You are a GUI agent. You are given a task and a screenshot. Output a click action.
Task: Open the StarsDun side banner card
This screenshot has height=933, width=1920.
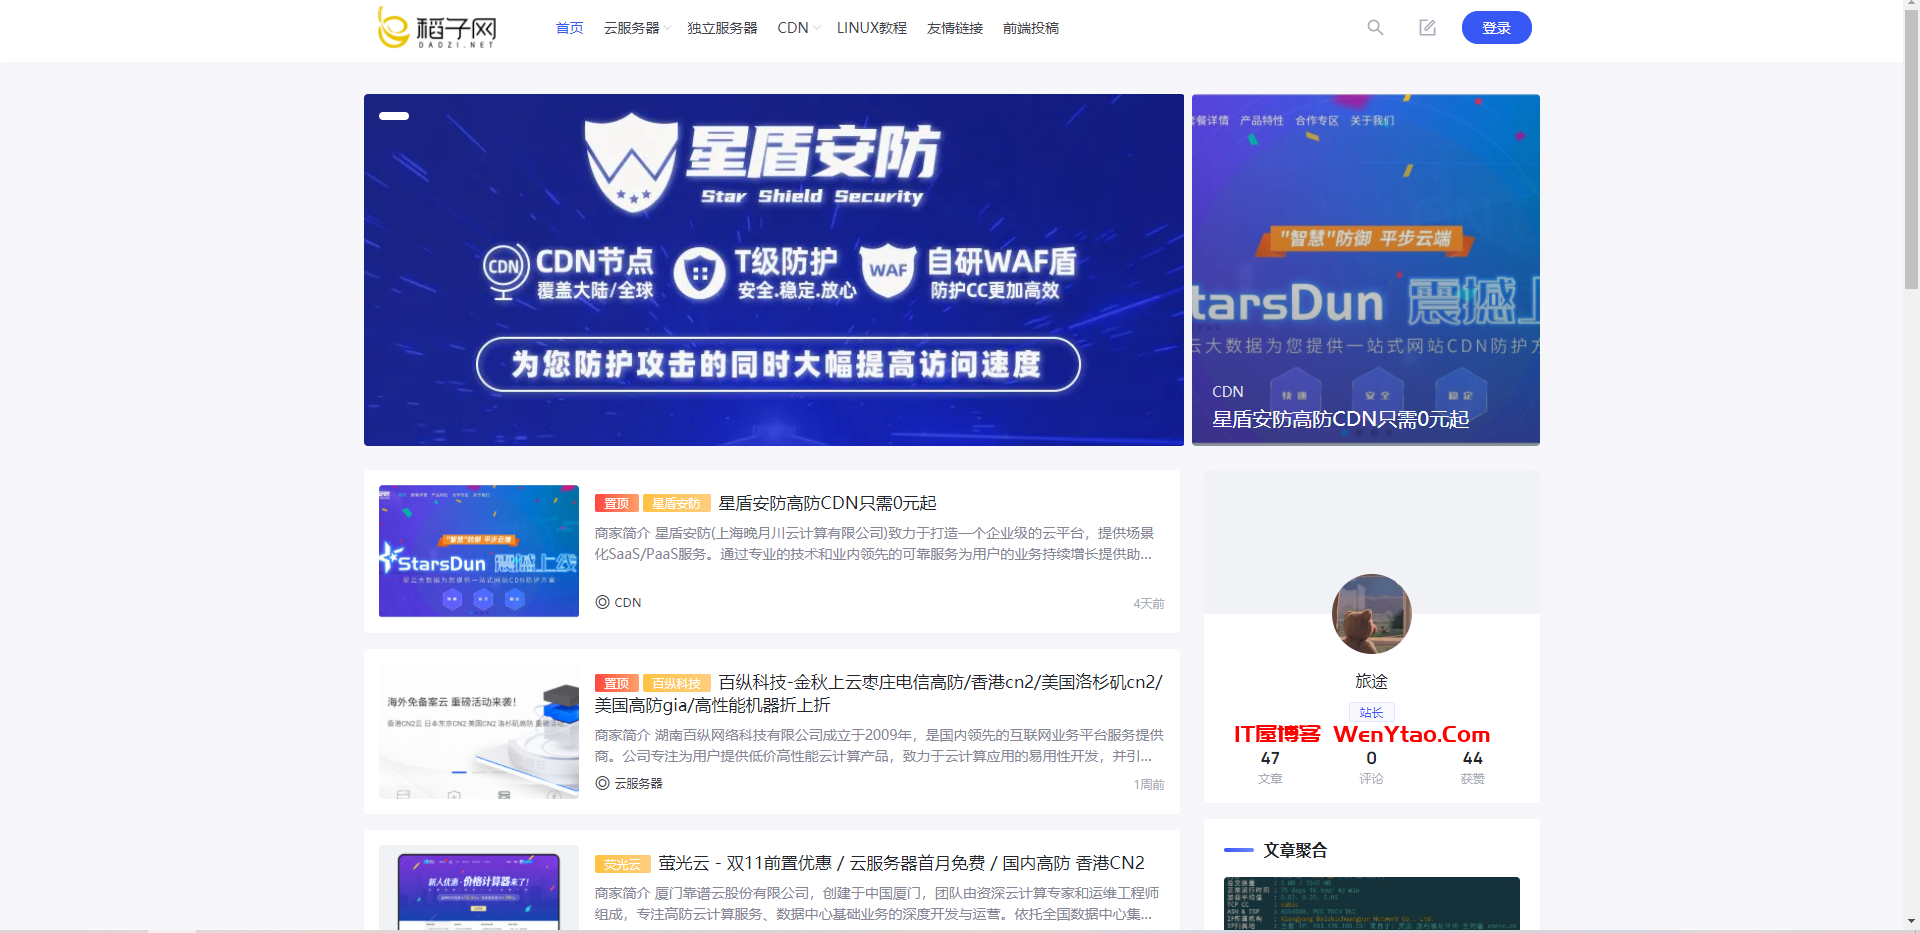(x=1365, y=270)
